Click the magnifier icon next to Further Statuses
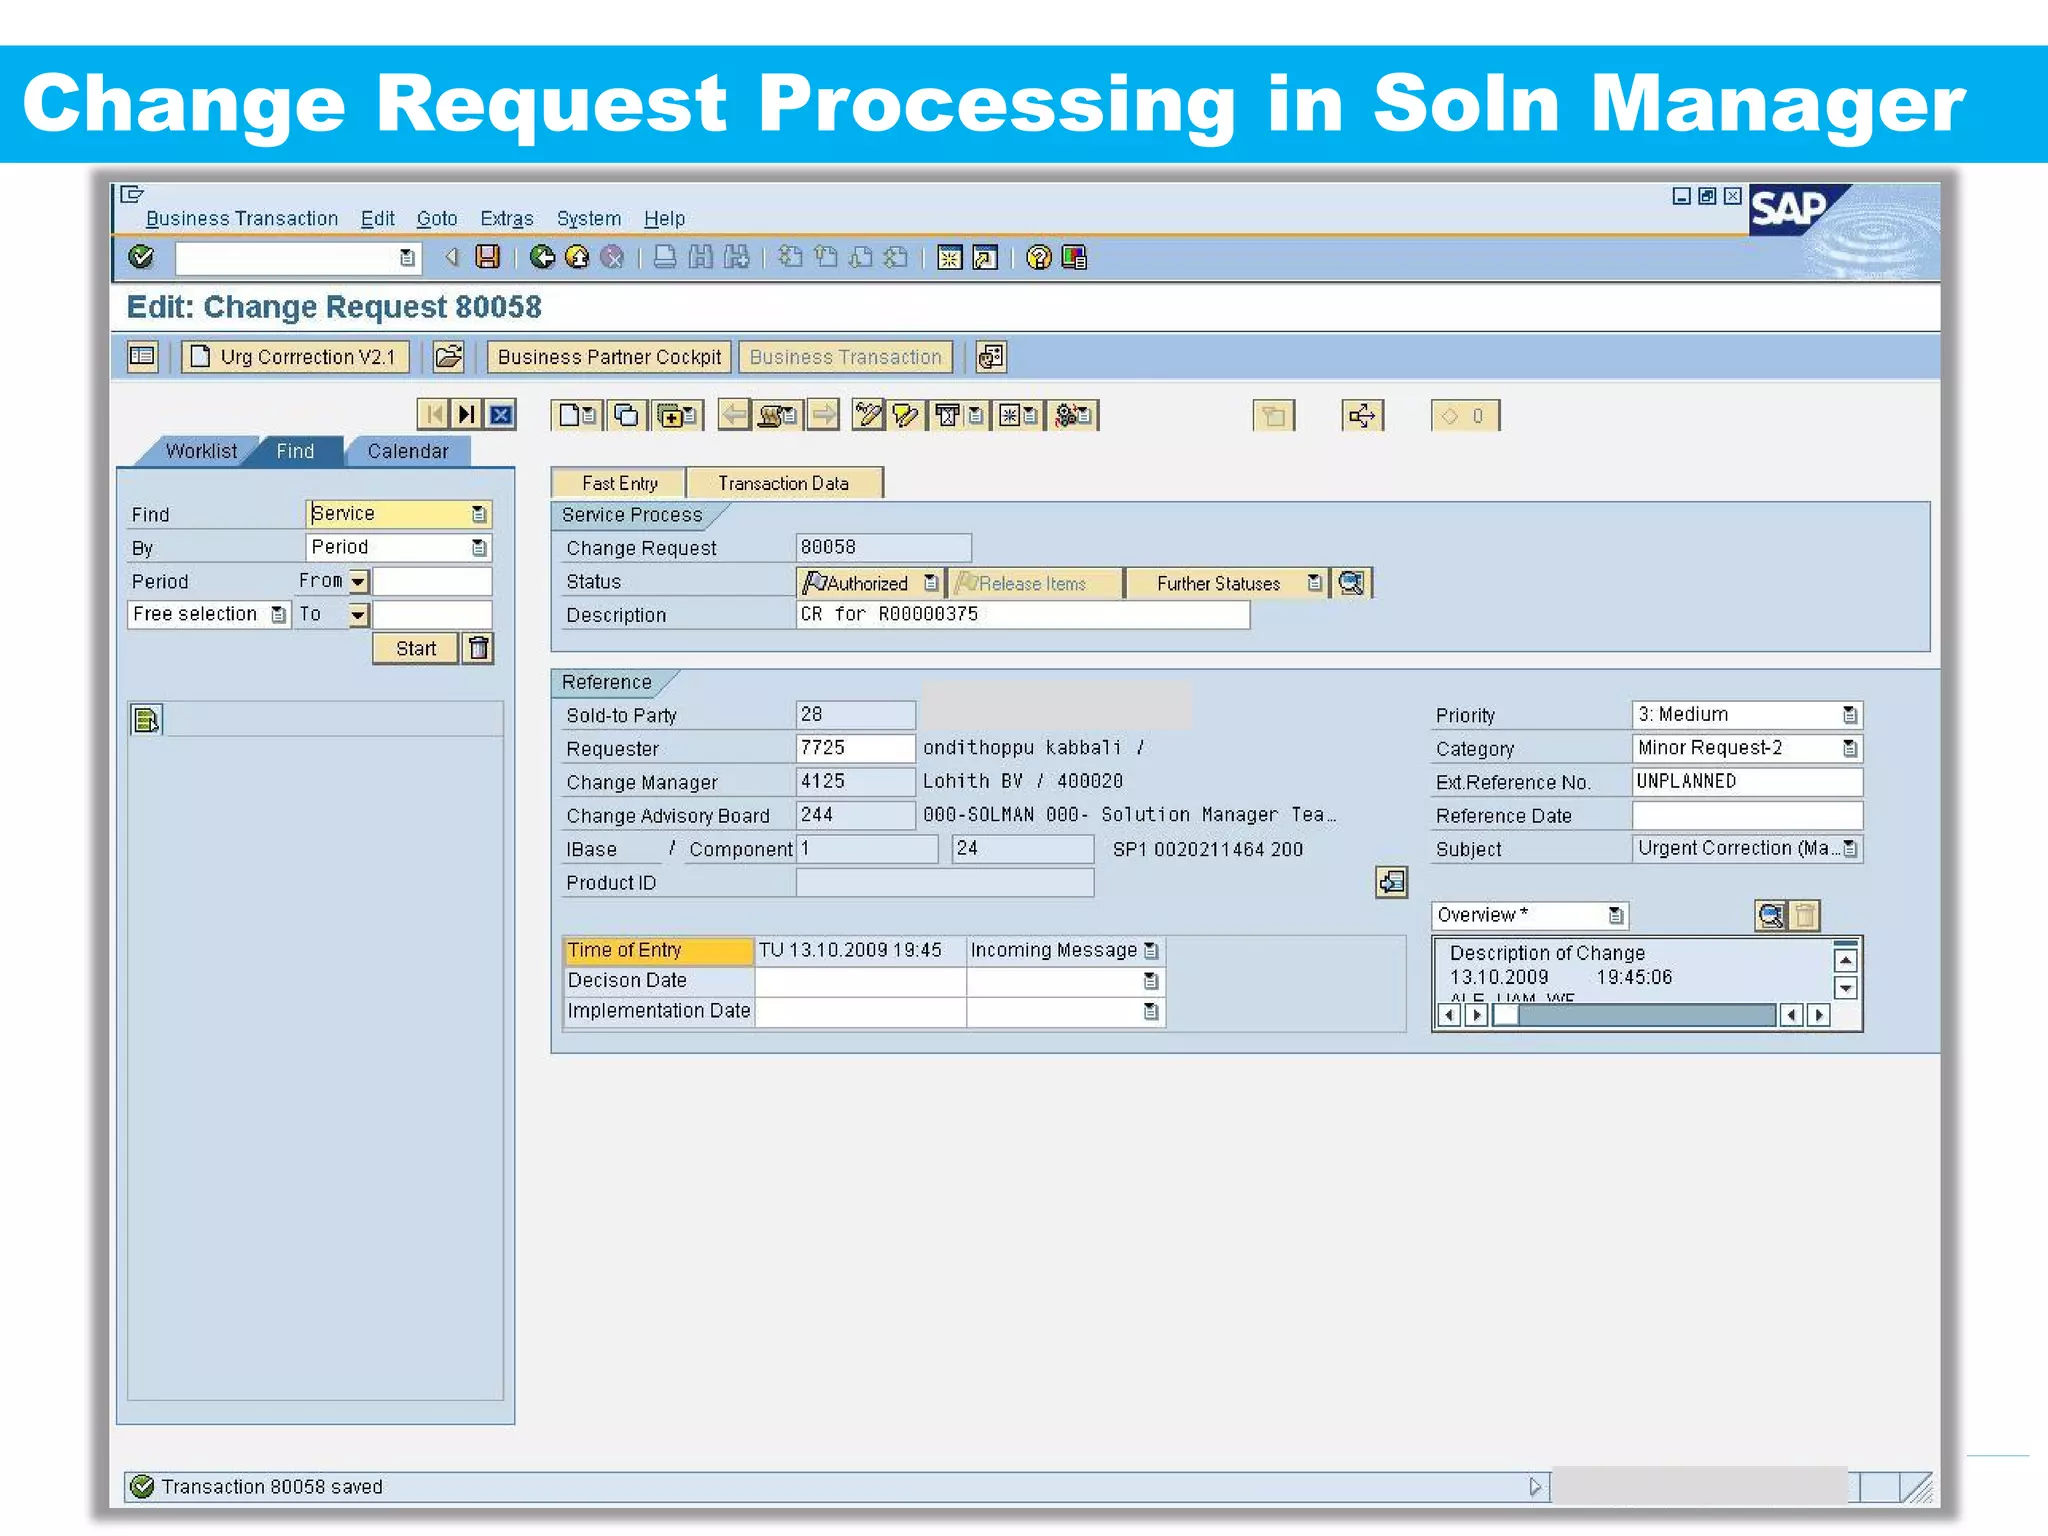2048x1536 pixels. click(1351, 582)
